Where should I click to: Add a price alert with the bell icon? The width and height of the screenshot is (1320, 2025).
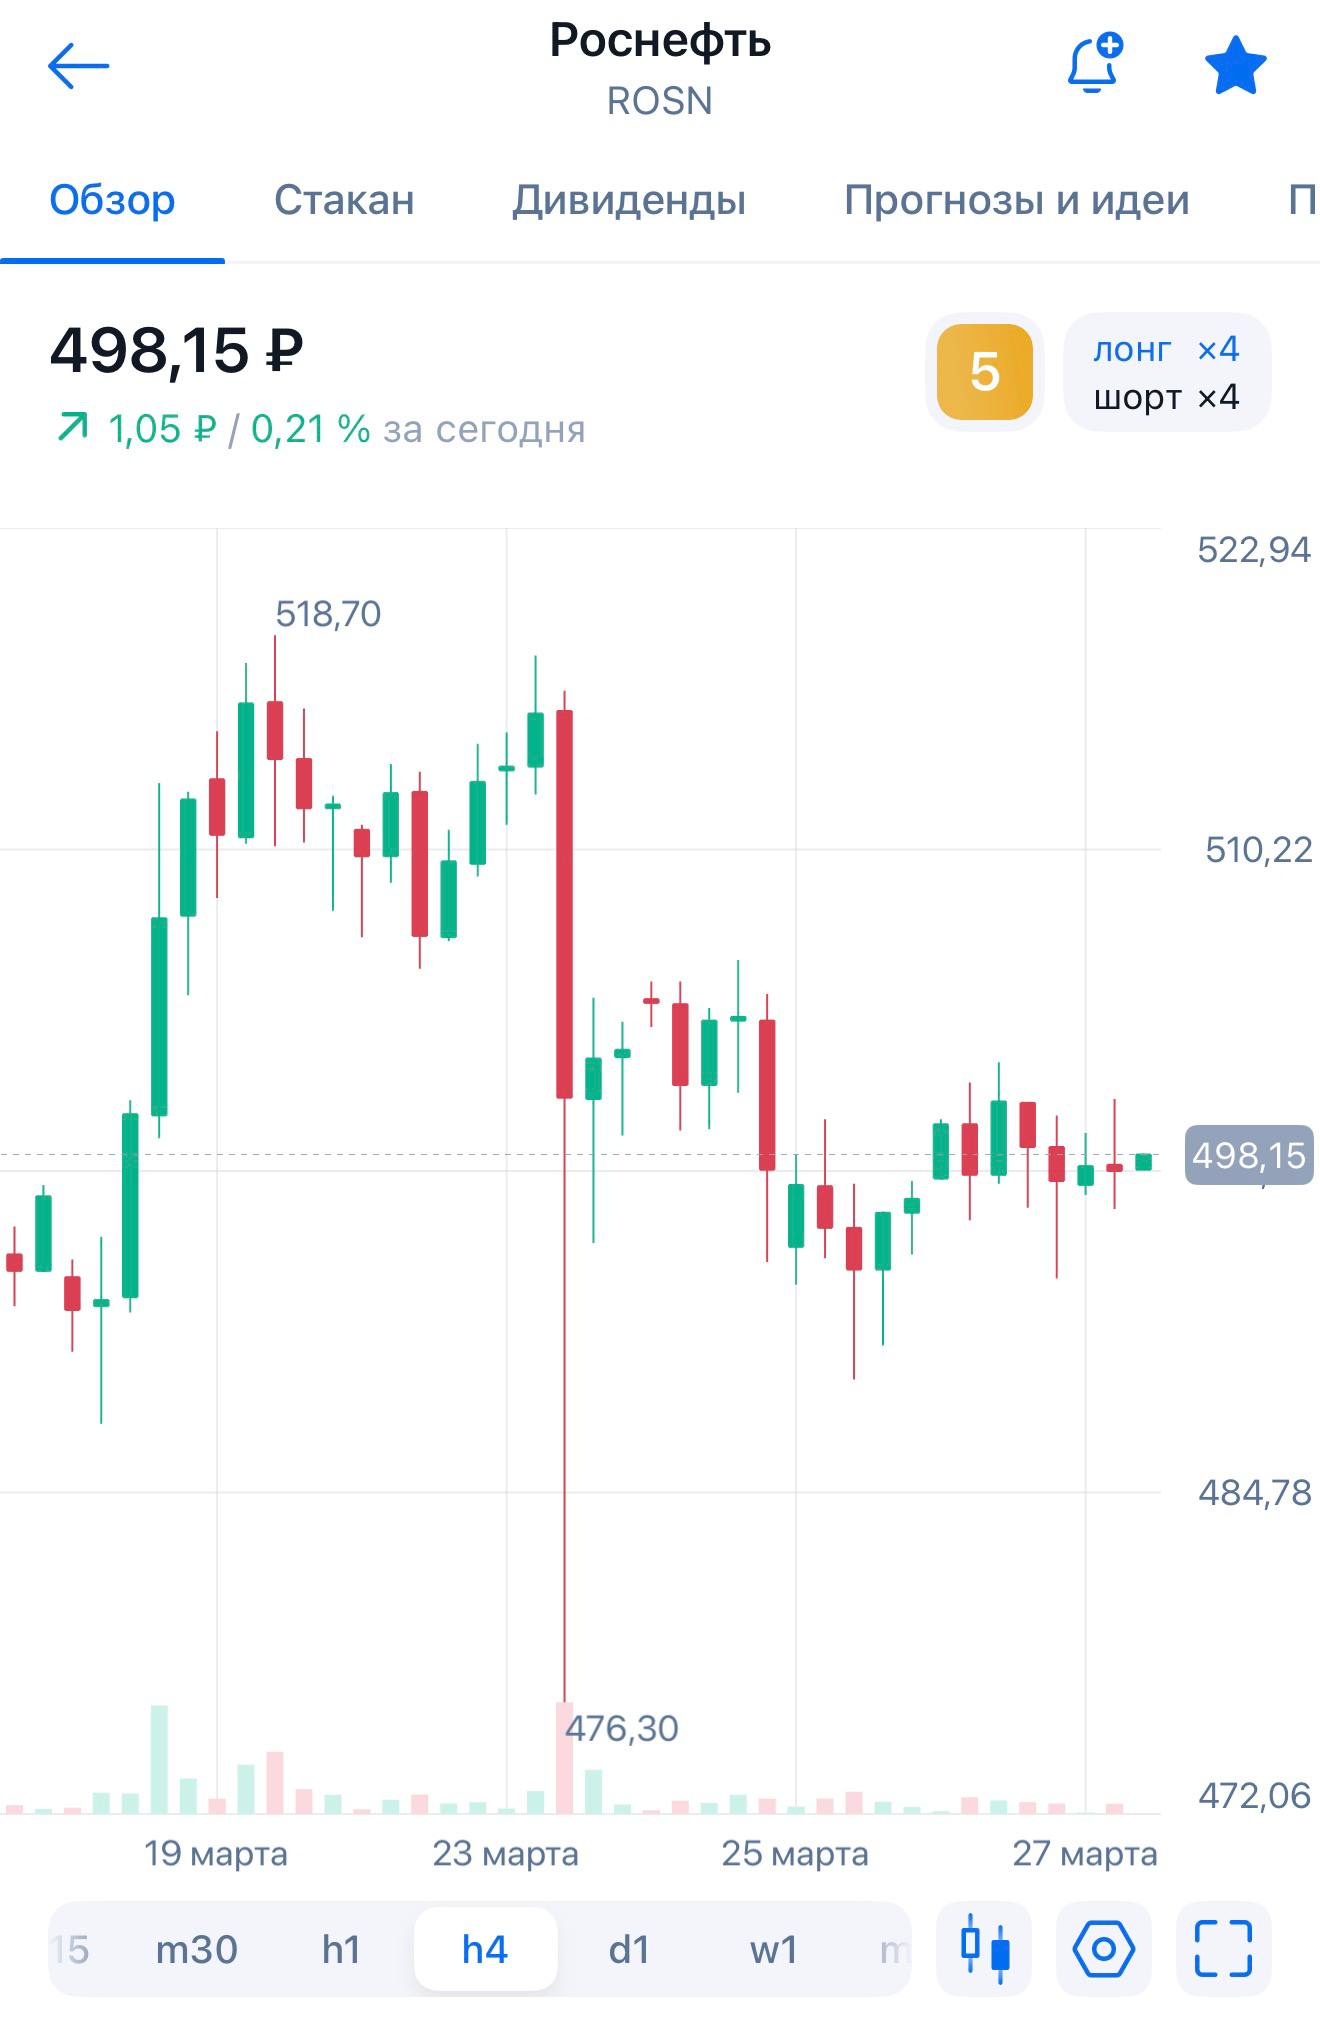1094,65
